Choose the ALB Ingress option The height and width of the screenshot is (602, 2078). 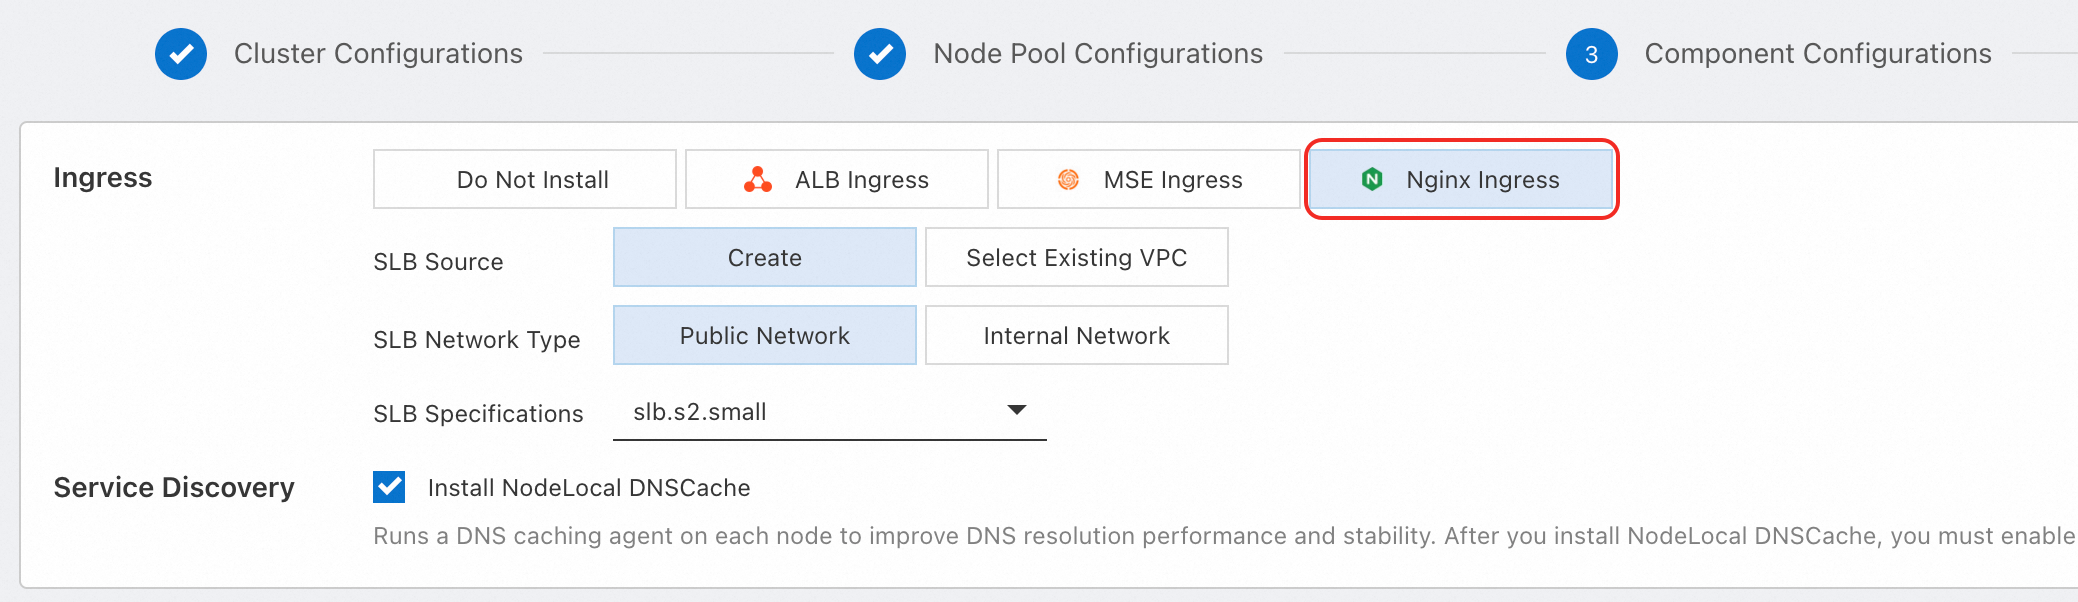pos(861,180)
